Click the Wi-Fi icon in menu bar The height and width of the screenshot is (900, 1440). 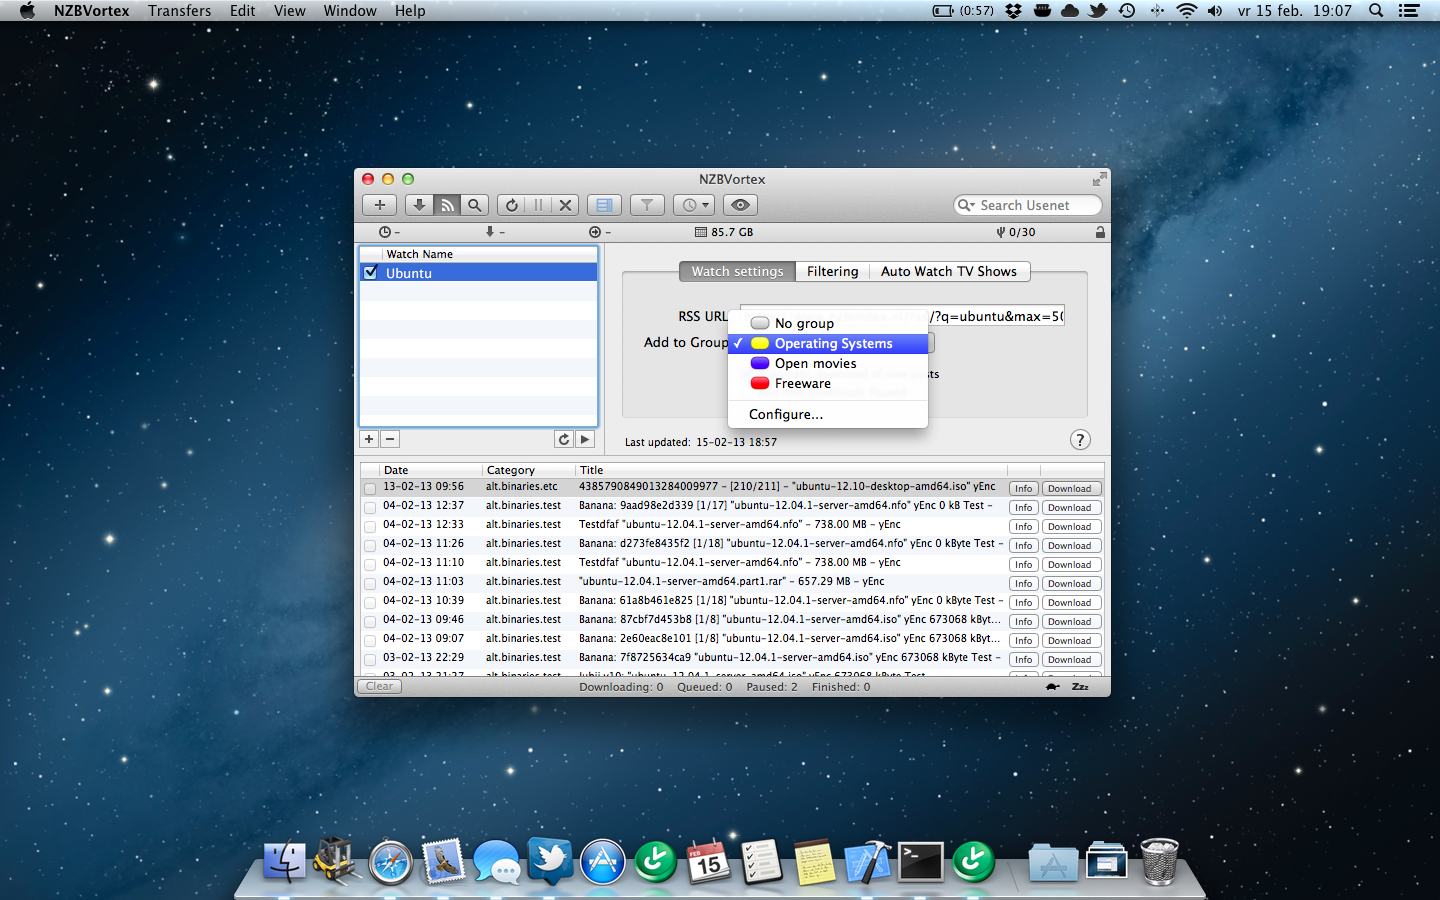tap(1186, 11)
